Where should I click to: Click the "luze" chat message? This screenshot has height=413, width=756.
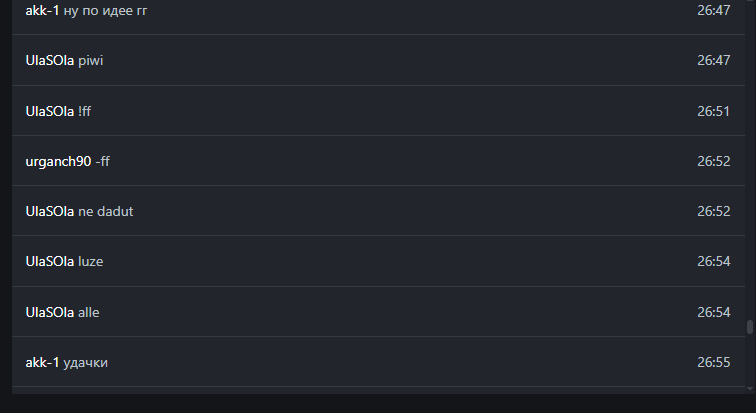tap(91, 261)
